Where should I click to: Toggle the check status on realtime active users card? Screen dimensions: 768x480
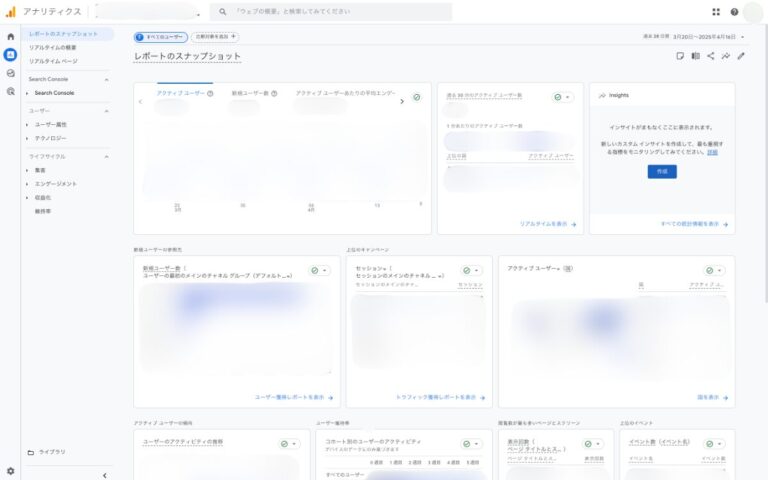pyautogui.click(x=563, y=97)
